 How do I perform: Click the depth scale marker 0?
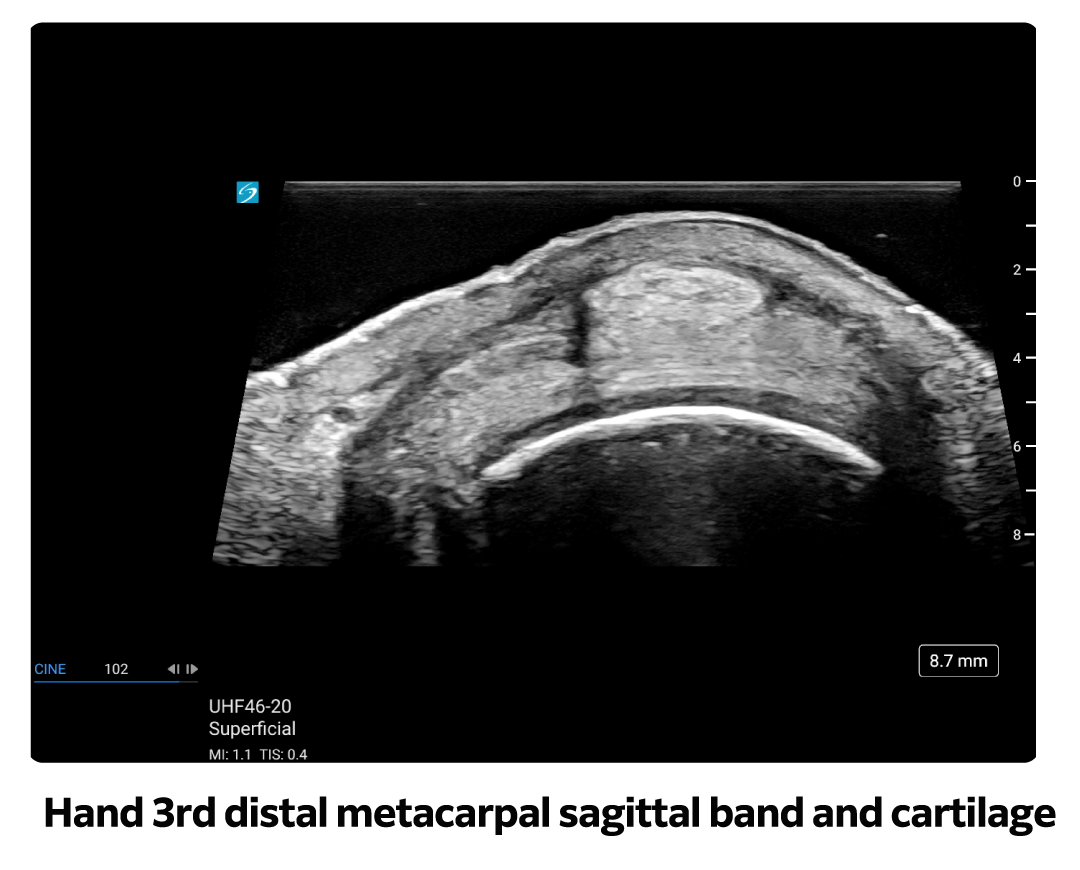coord(1017,182)
